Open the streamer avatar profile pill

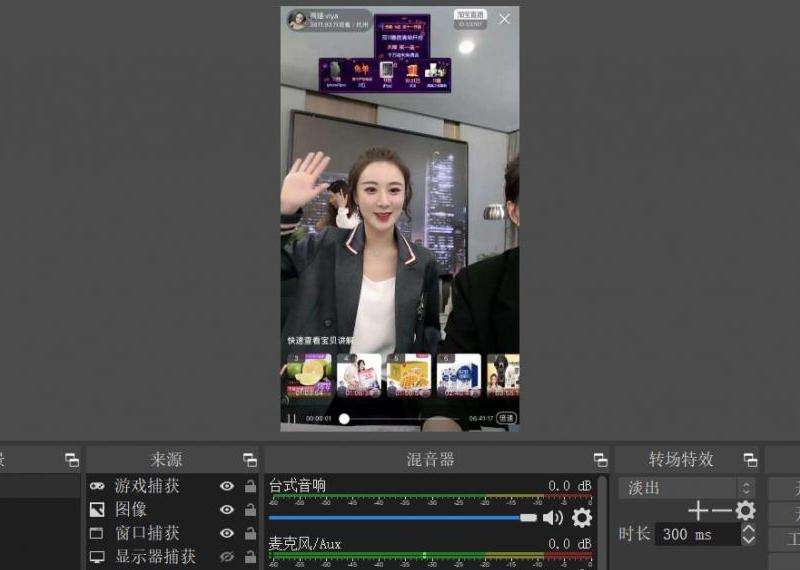pos(330,20)
